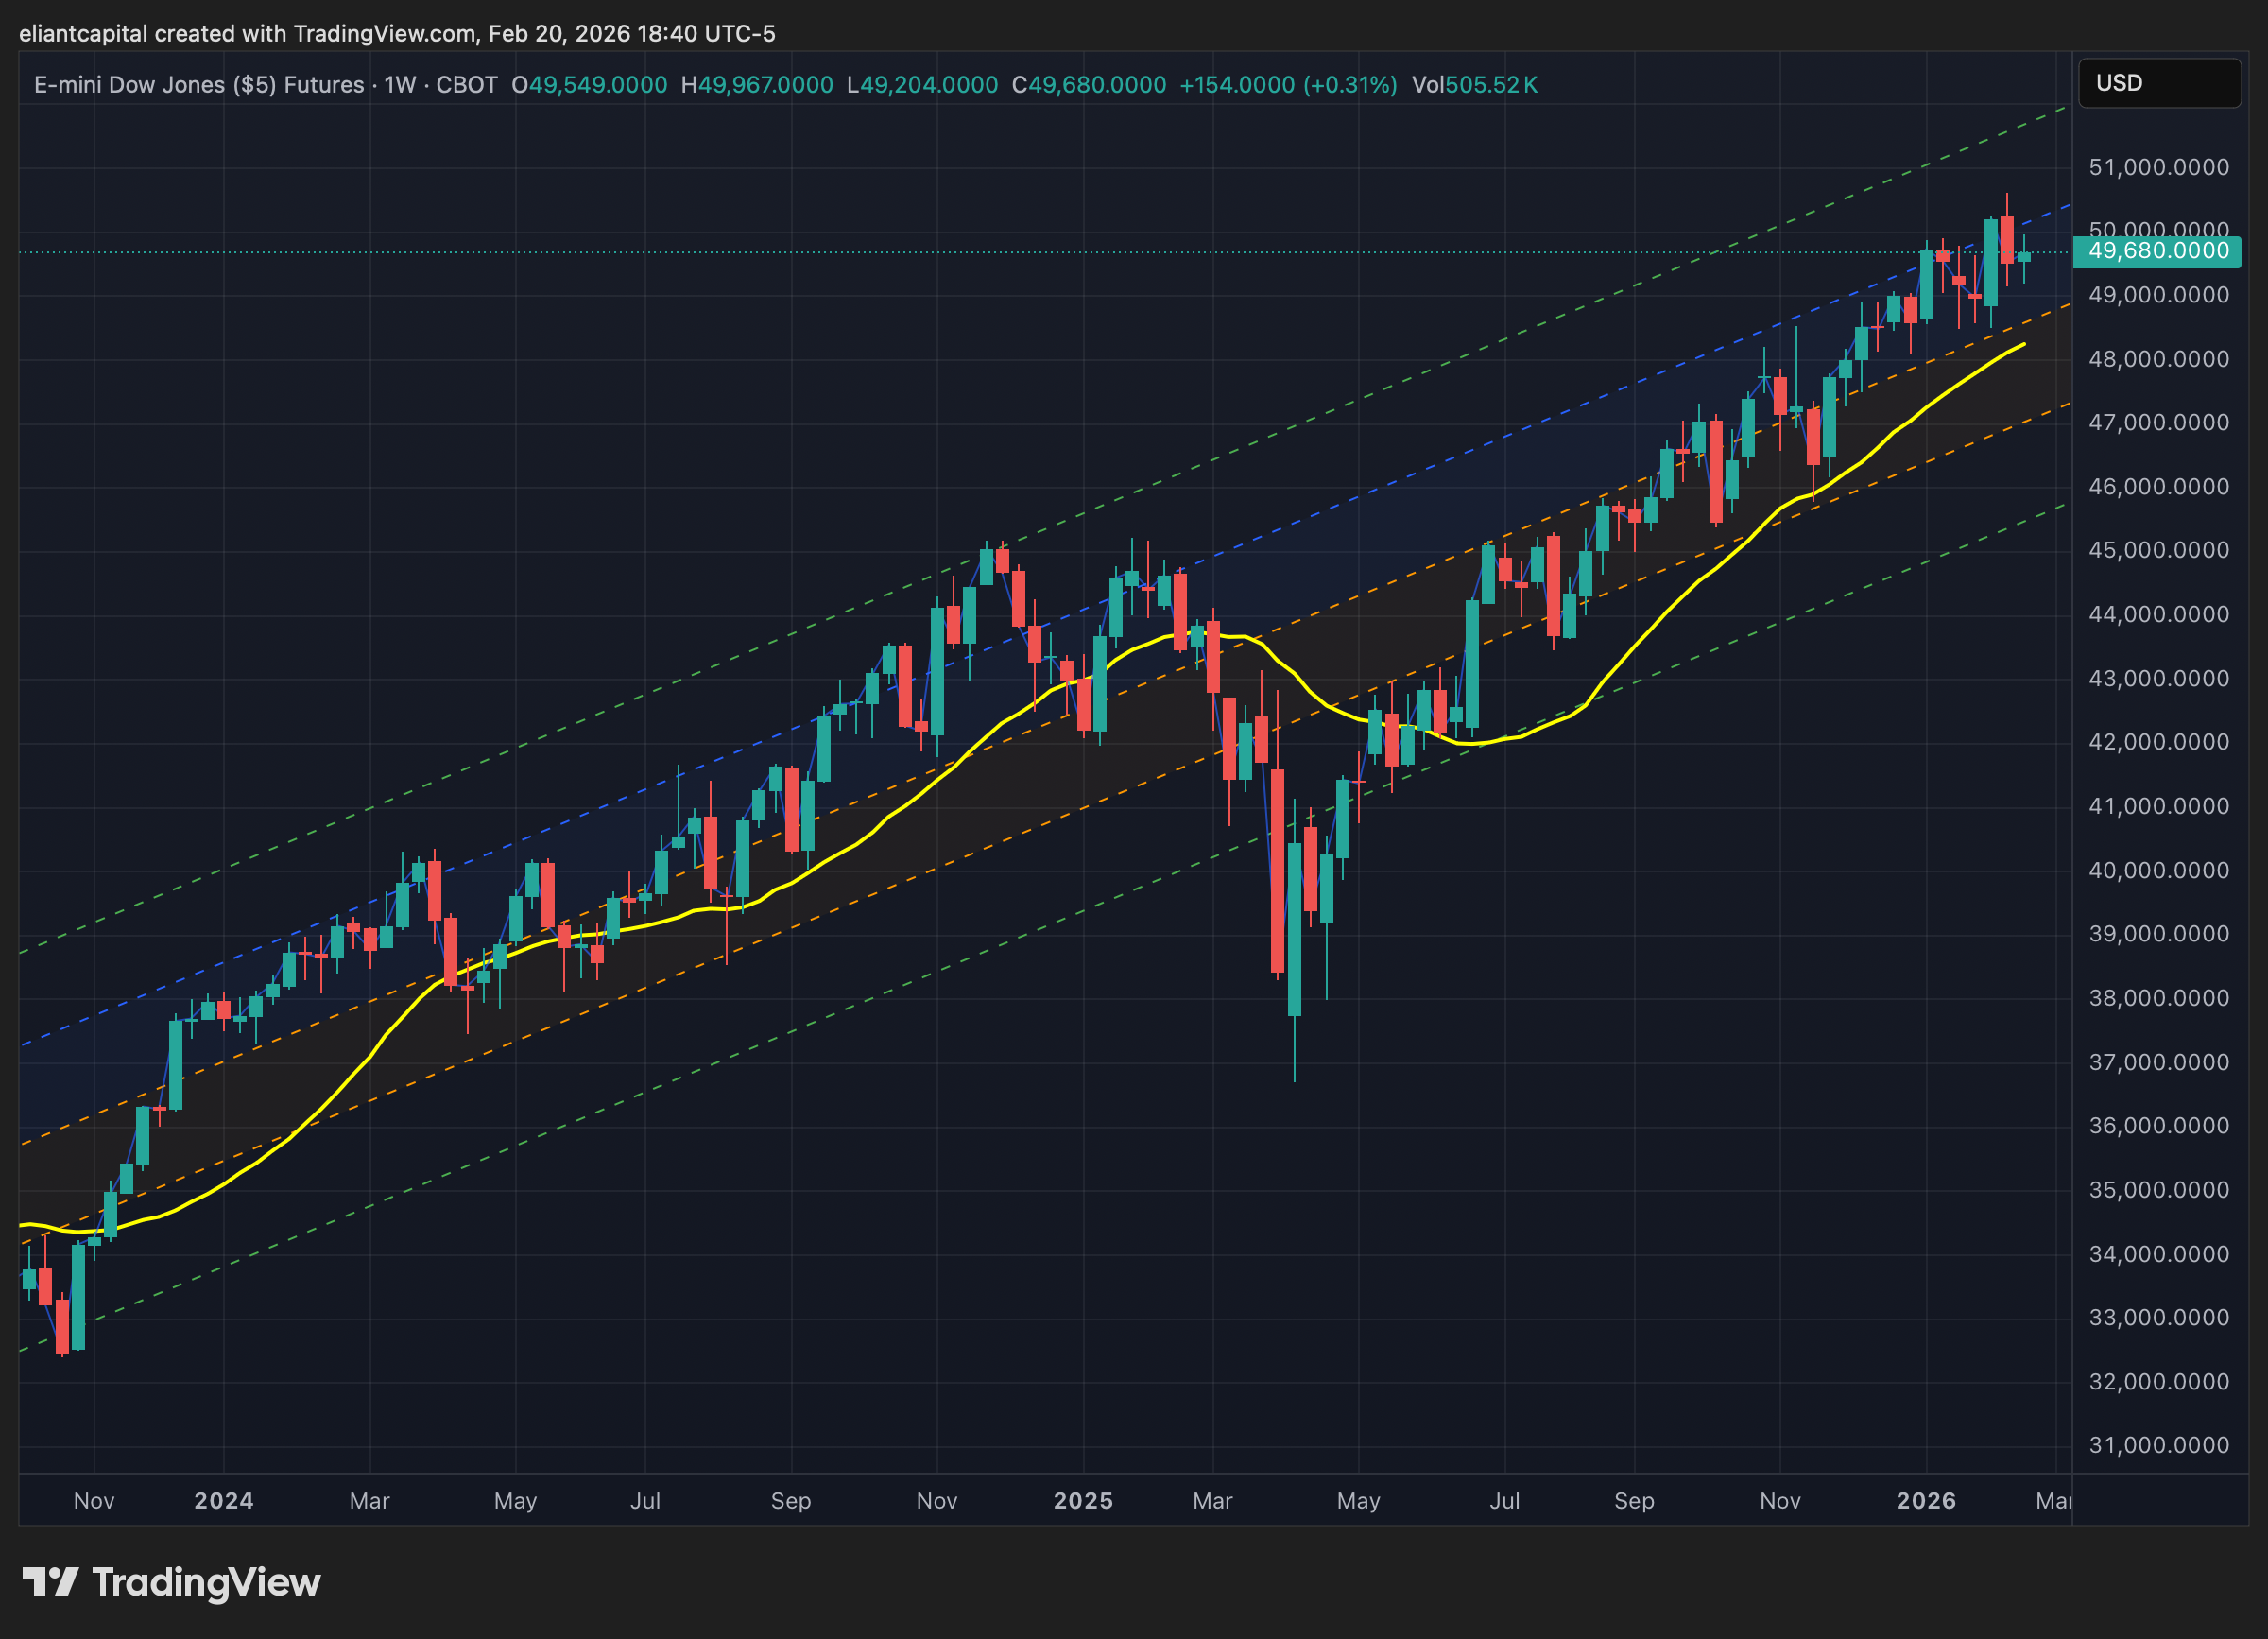Select the E-mini Dow Jones Futures title
The image size is (2268, 1639).
click(198, 85)
